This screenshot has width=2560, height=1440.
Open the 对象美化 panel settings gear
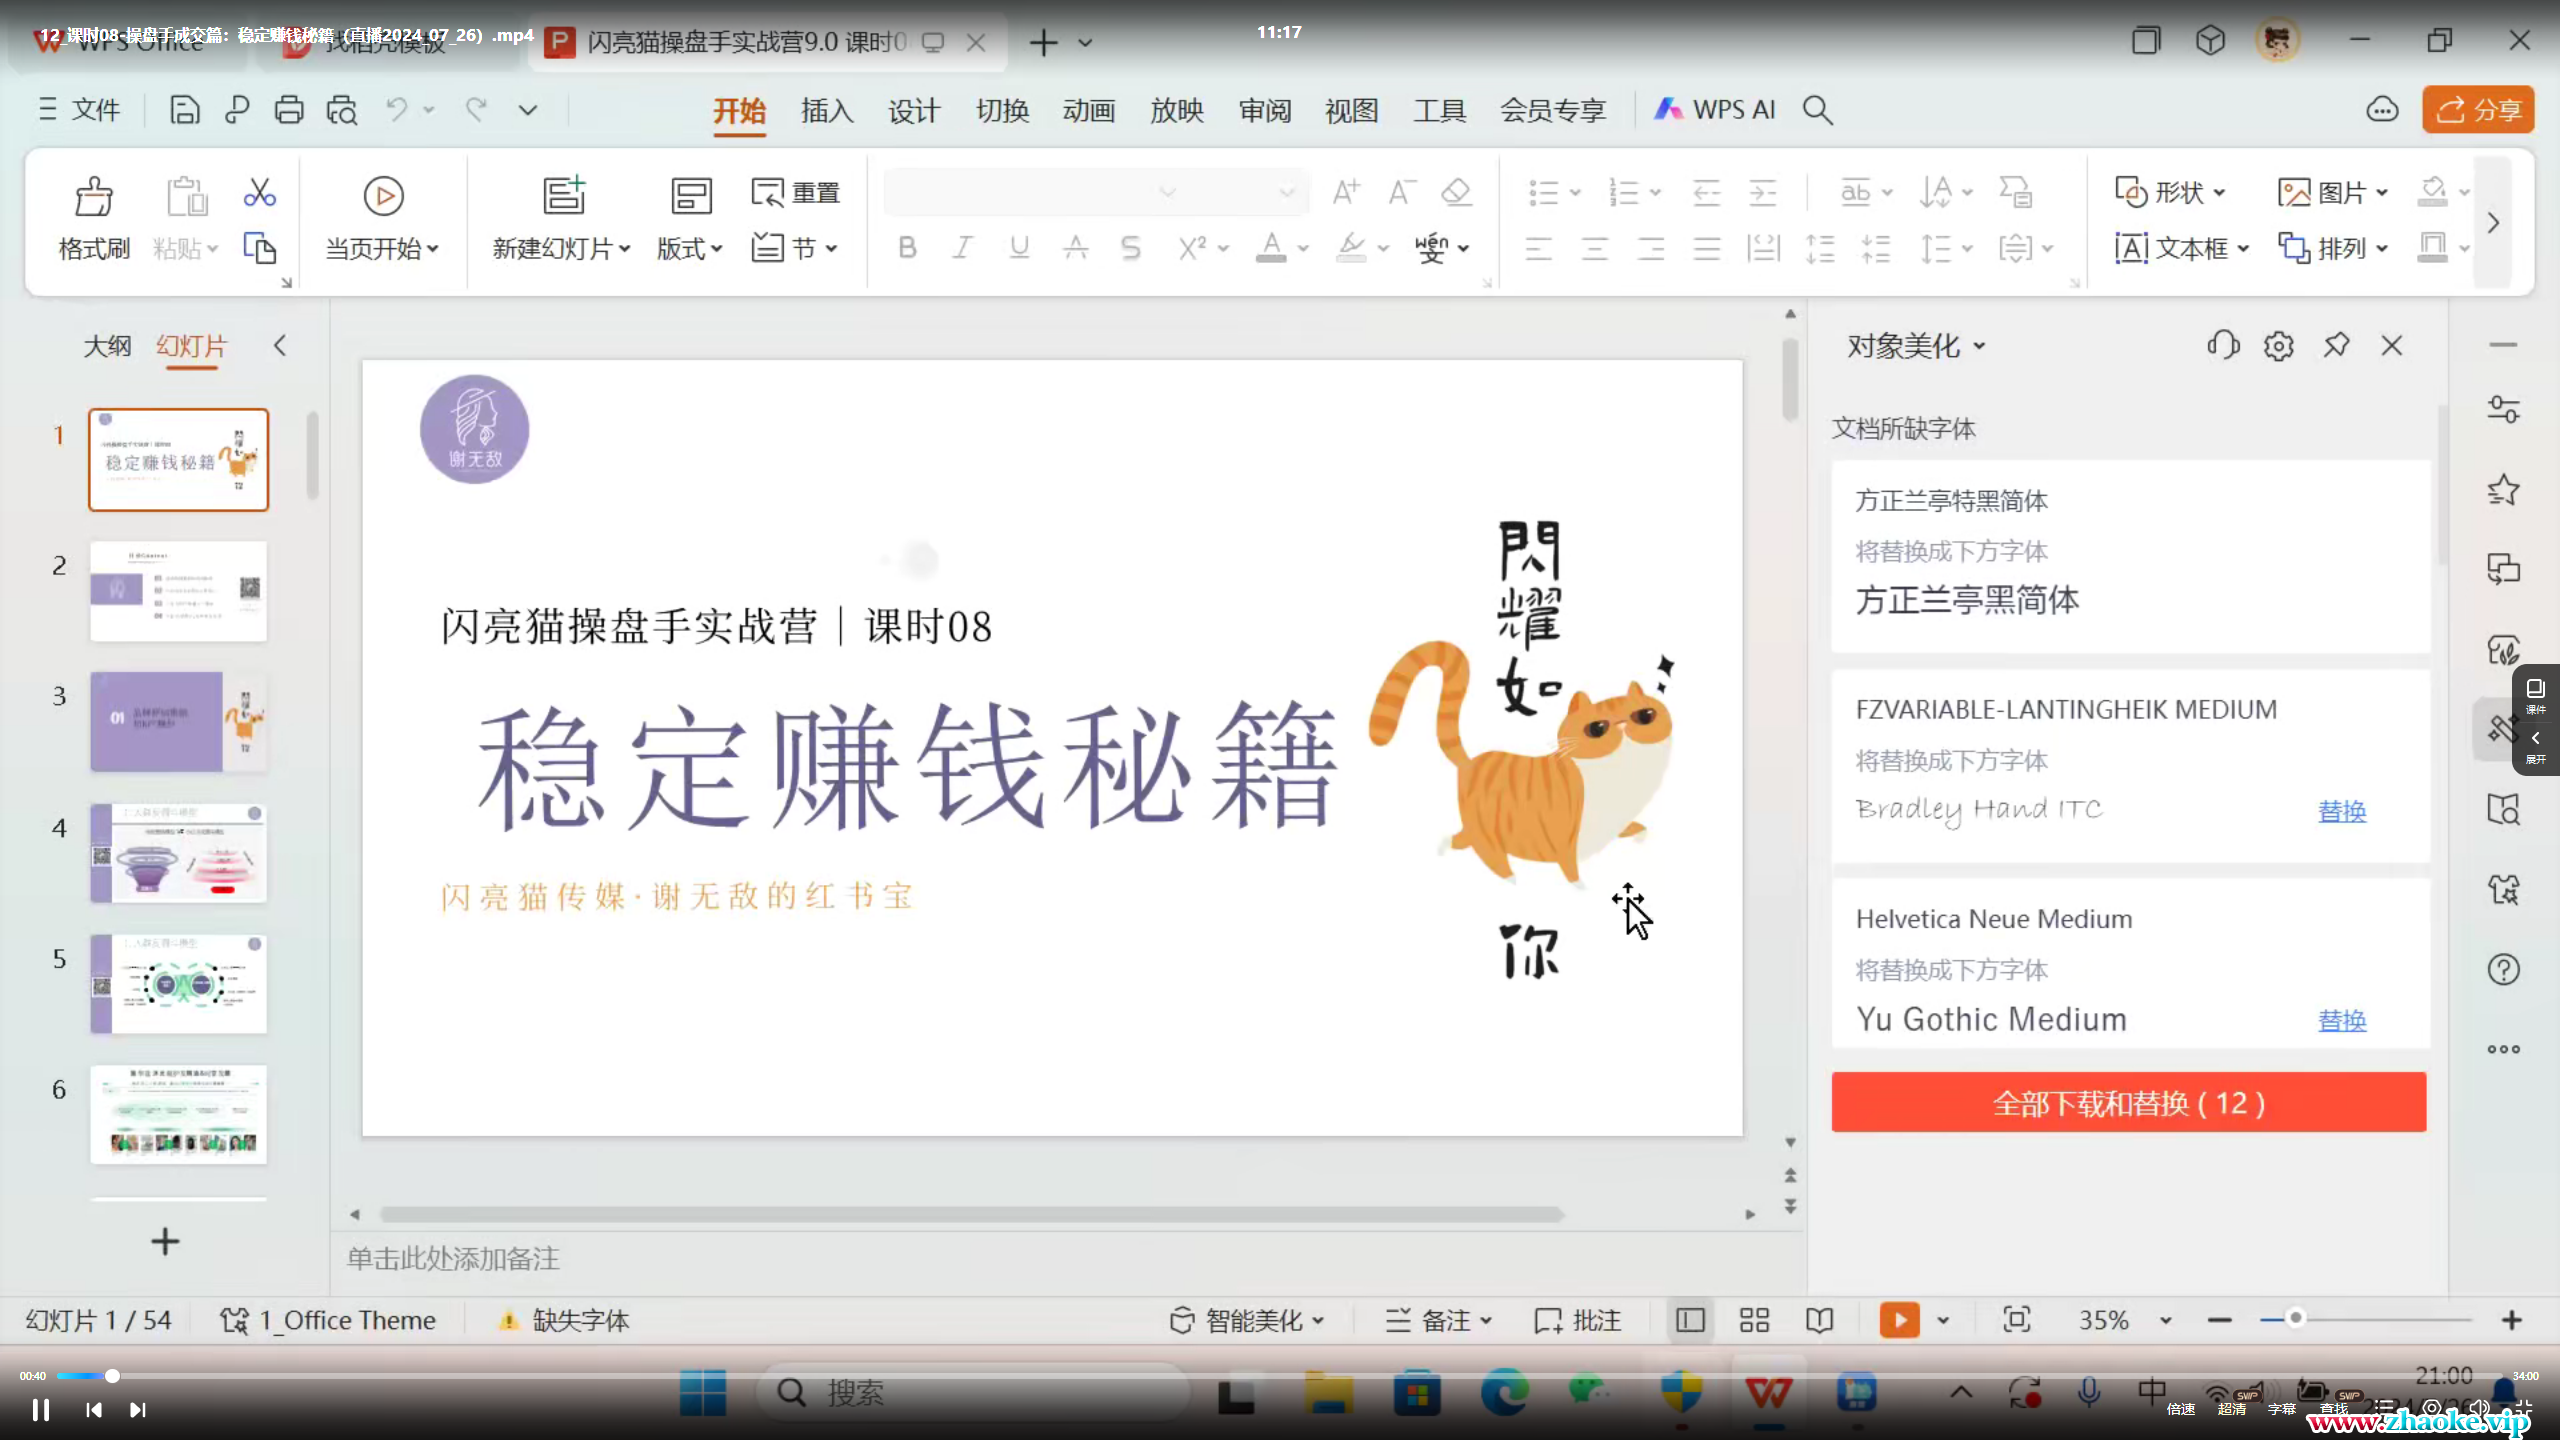[2279, 346]
